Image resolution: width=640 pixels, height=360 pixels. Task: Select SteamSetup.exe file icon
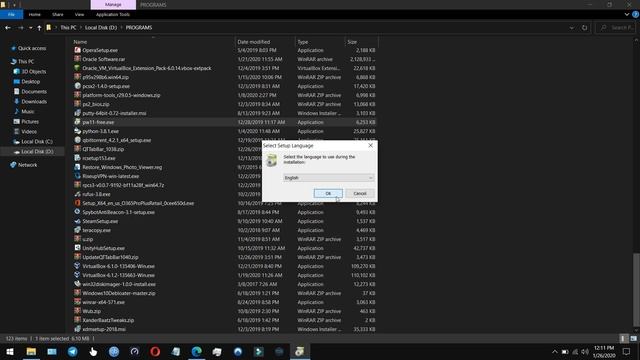77,221
